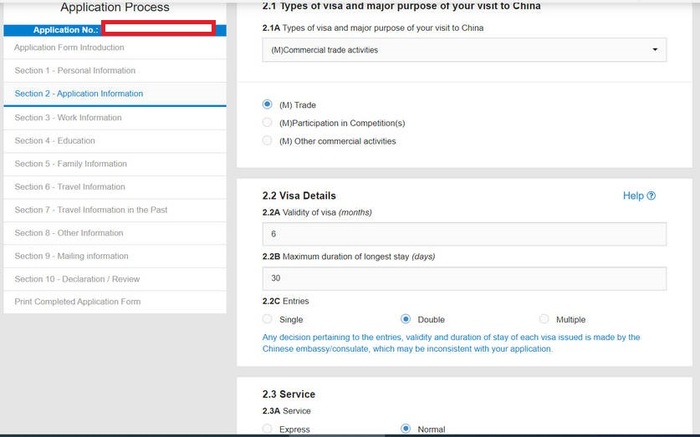Open Section 8 - Other Information
The image size is (700, 437).
coord(115,233)
